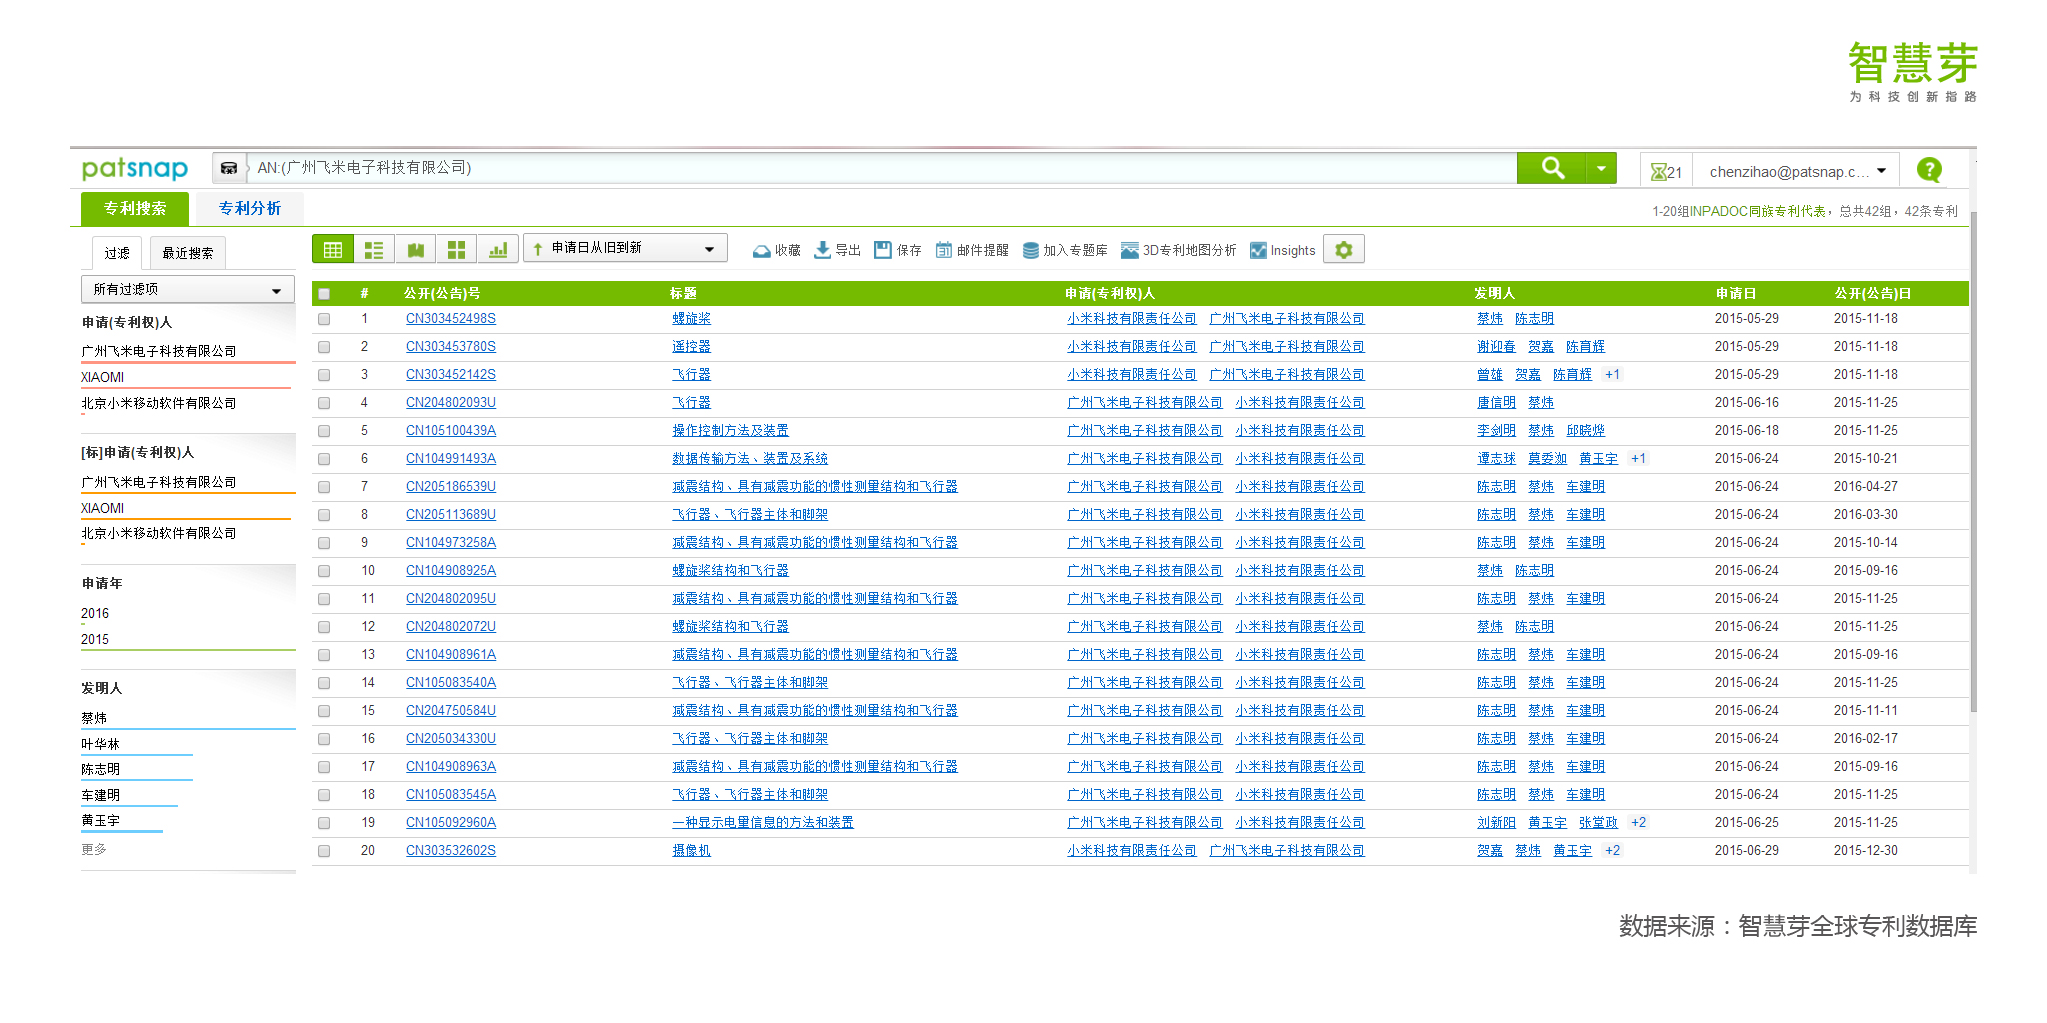Check the box for row 1 CN303452498S
2047x1023 pixels.
pos(324,319)
